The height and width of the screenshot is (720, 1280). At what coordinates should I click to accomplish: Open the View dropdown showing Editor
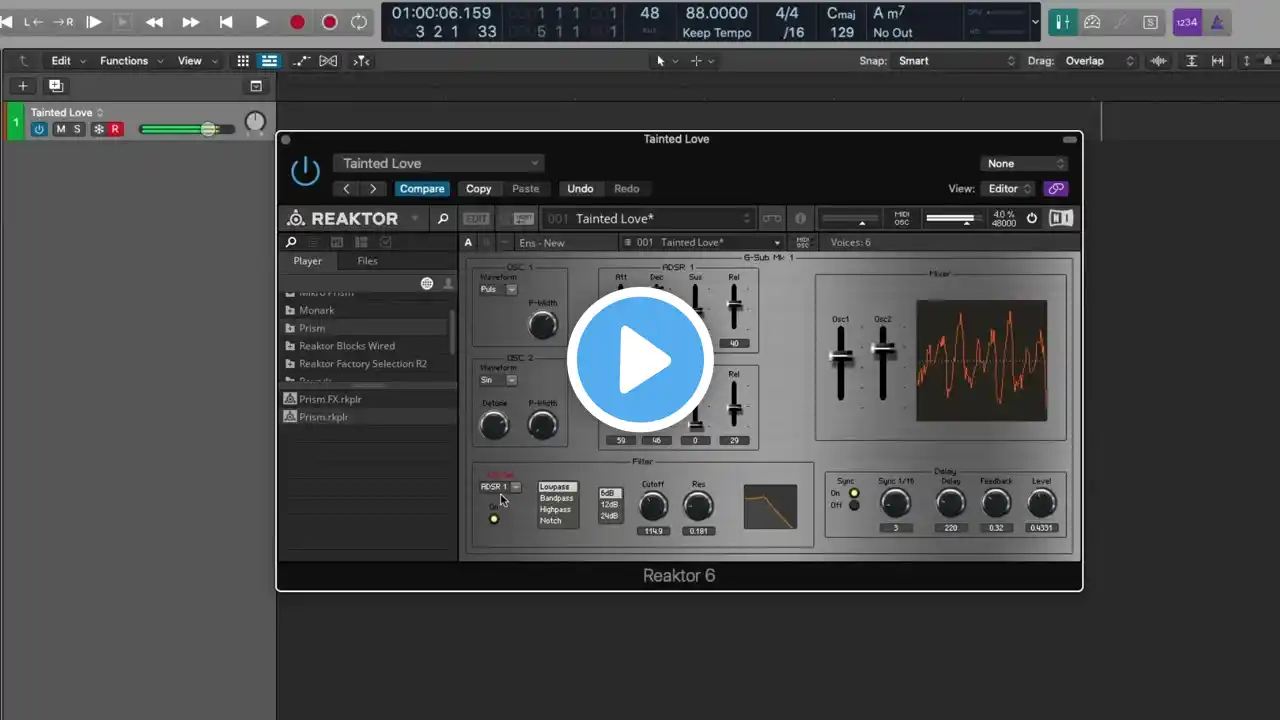point(1010,189)
